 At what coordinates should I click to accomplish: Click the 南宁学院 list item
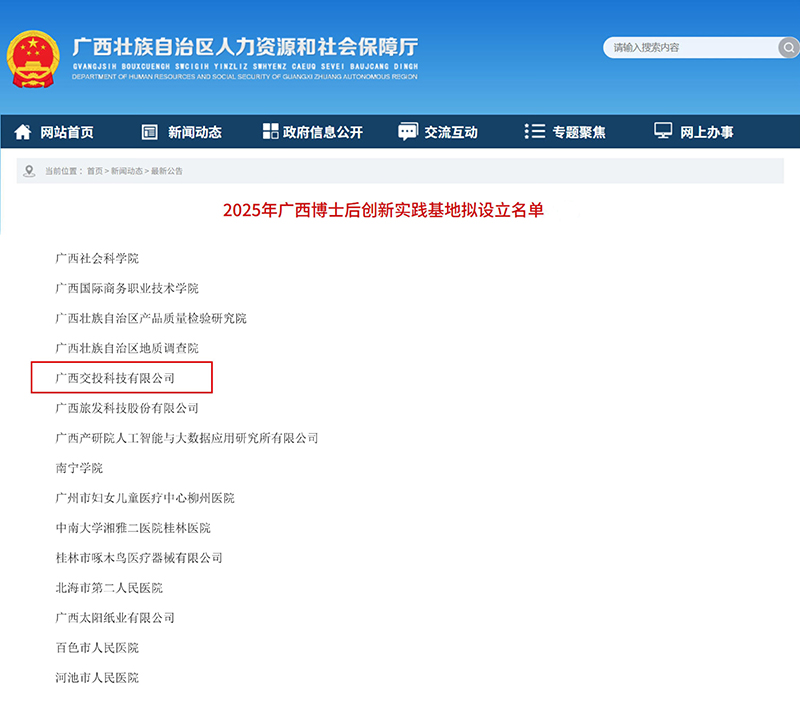pyautogui.click(x=79, y=468)
